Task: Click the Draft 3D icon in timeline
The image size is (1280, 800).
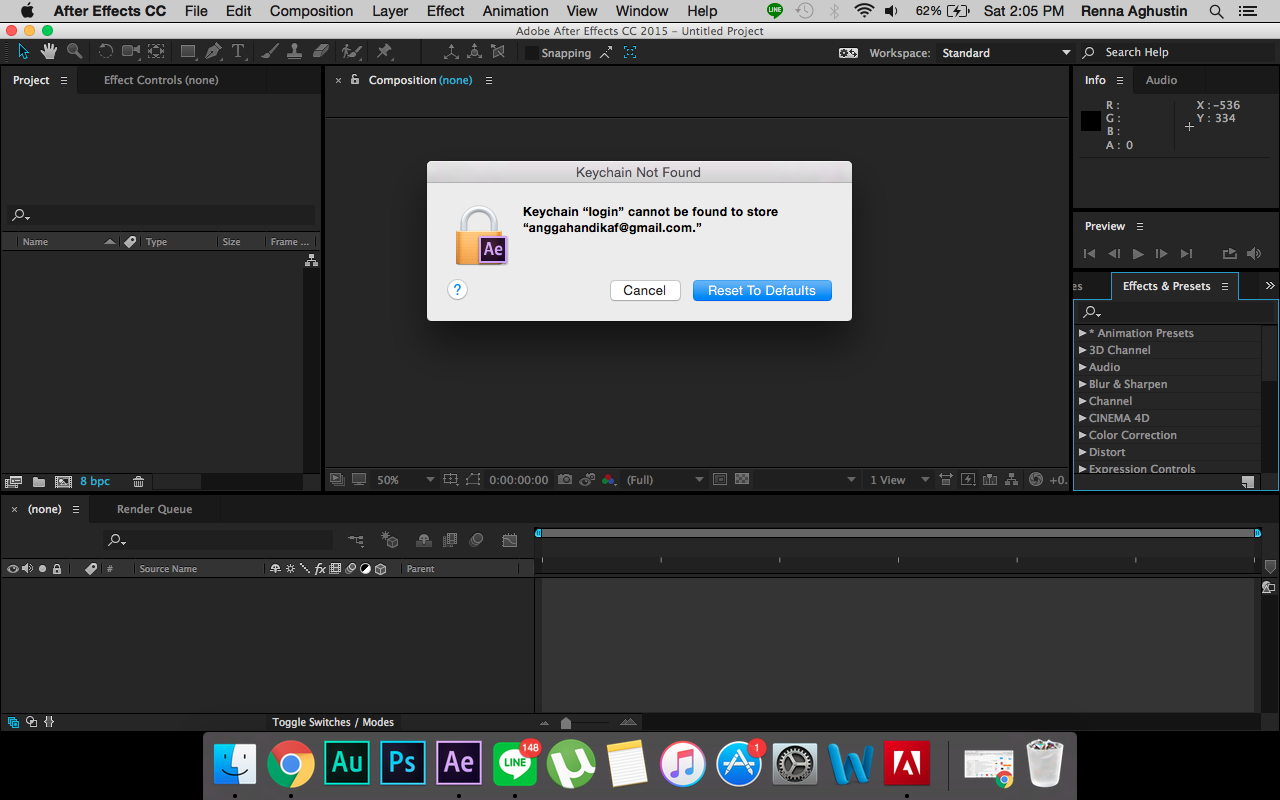Action: [390, 540]
